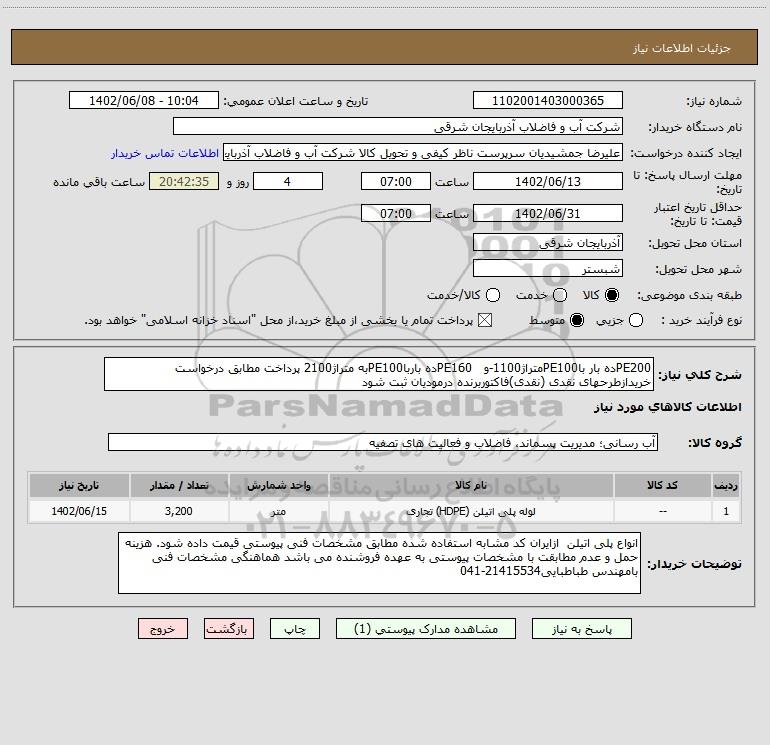
Task: Click the announcement date field 1402/06/08 - 10:04
Action: coord(144,100)
